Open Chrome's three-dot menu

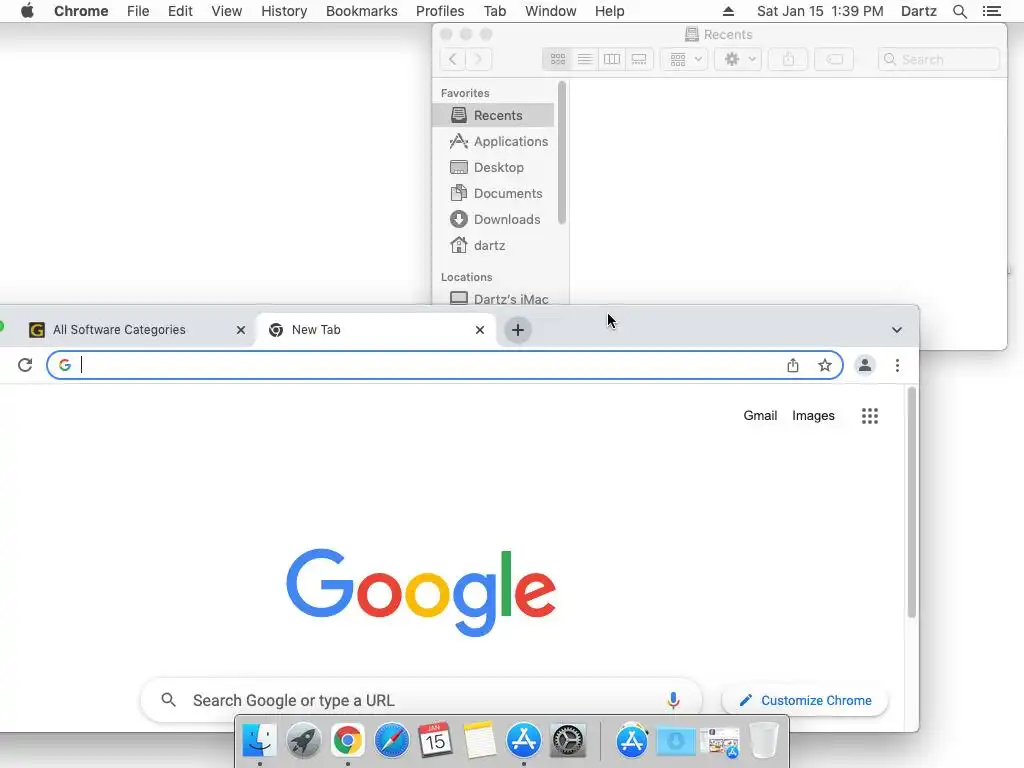(897, 365)
